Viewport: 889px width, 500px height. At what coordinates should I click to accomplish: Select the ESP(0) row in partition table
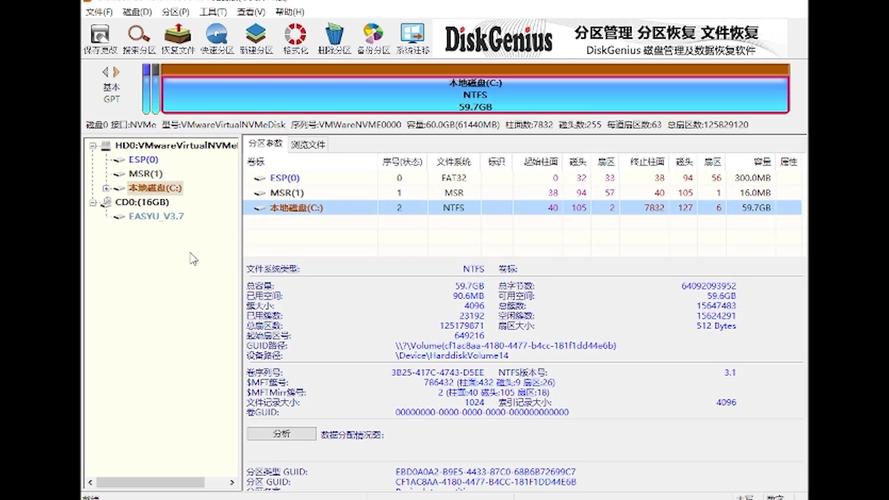(522, 178)
